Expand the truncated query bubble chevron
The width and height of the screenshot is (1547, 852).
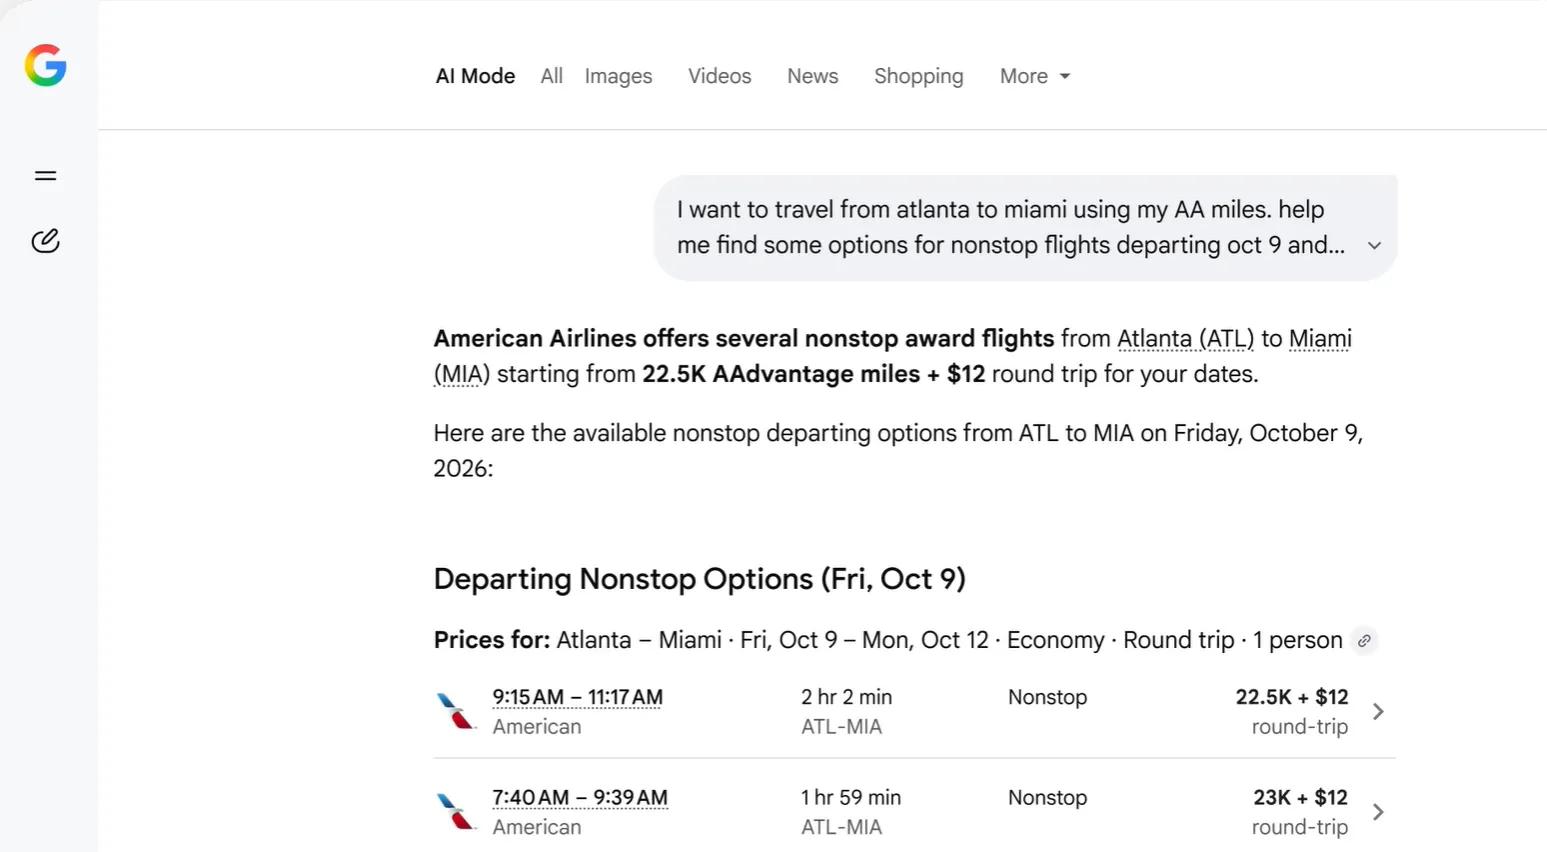[1374, 245]
